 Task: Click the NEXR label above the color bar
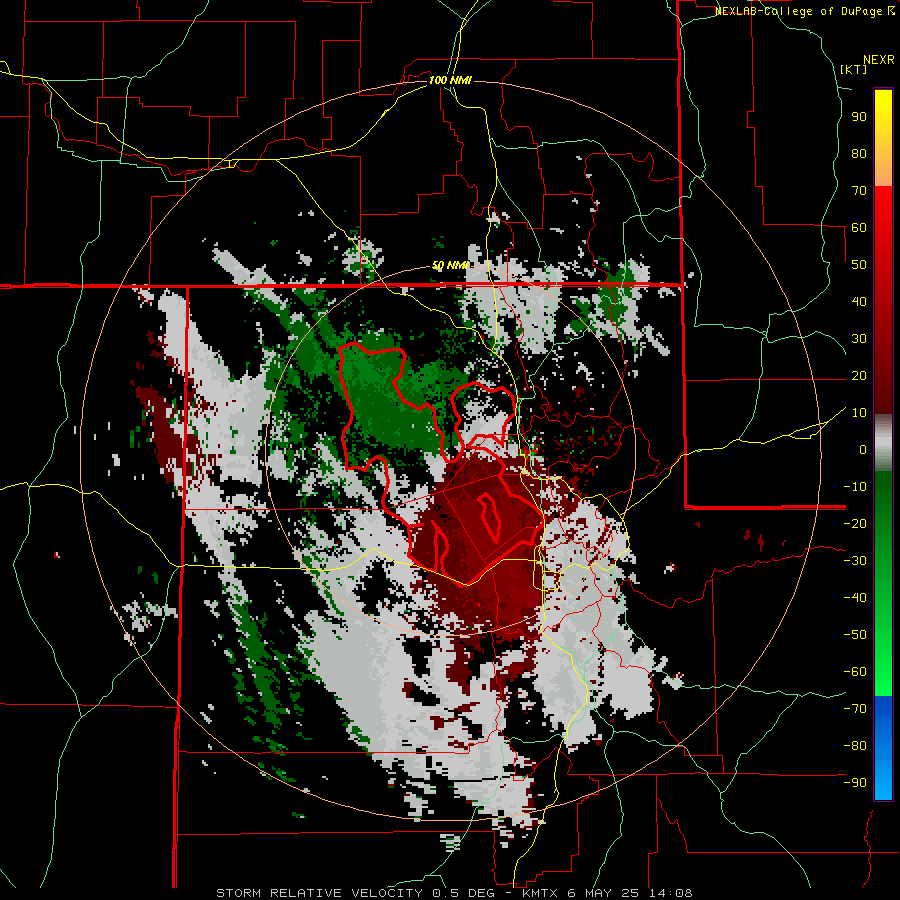[879, 60]
